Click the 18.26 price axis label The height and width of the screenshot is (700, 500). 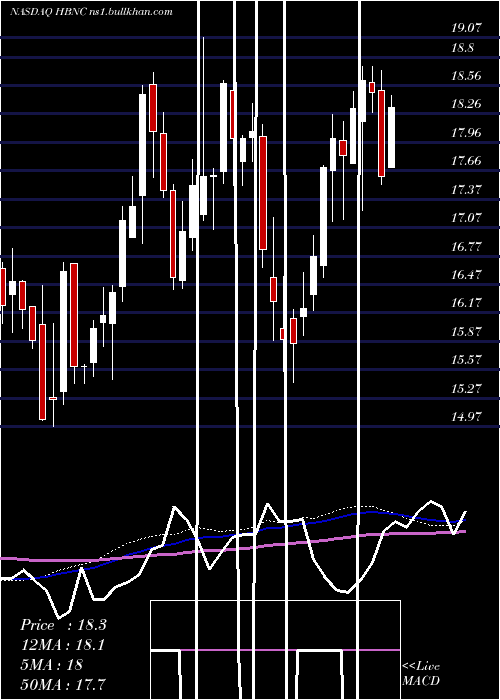[466, 104]
